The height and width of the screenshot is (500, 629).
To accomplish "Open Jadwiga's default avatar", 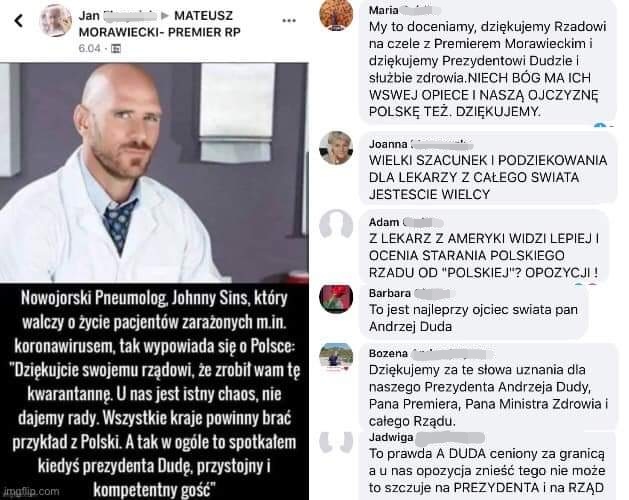I will [336, 441].
